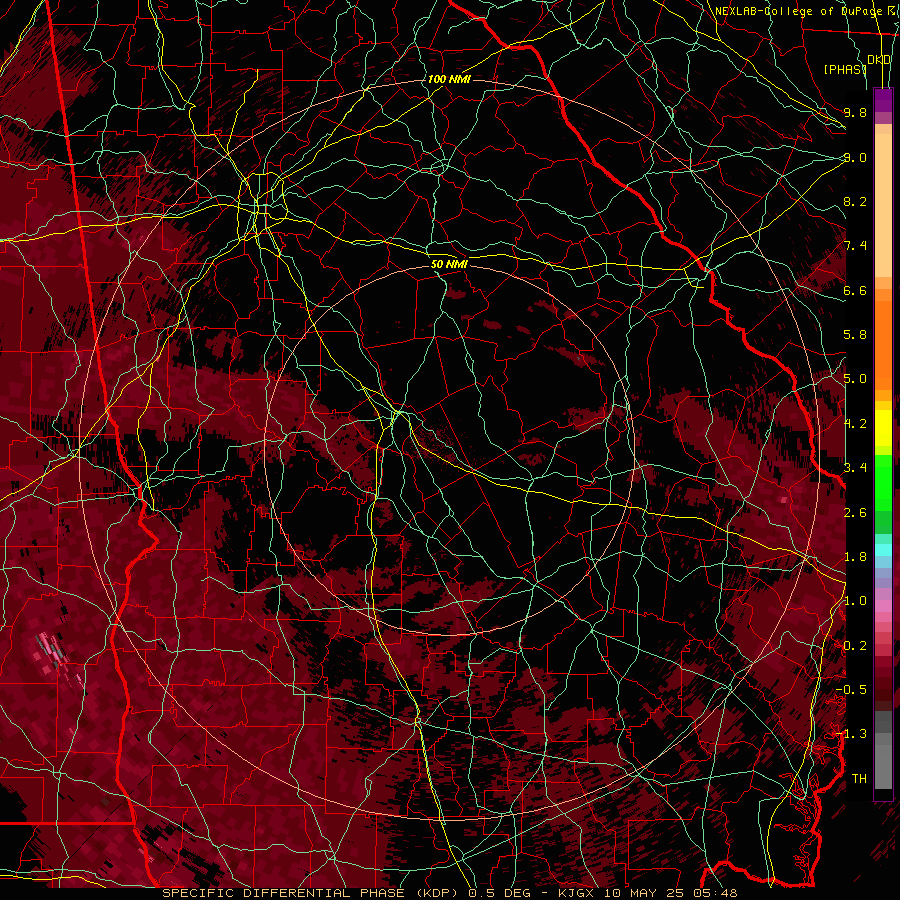Select the 0.2 value on the color scale
This screenshot has height=900, width=900.
coord(855,646)
